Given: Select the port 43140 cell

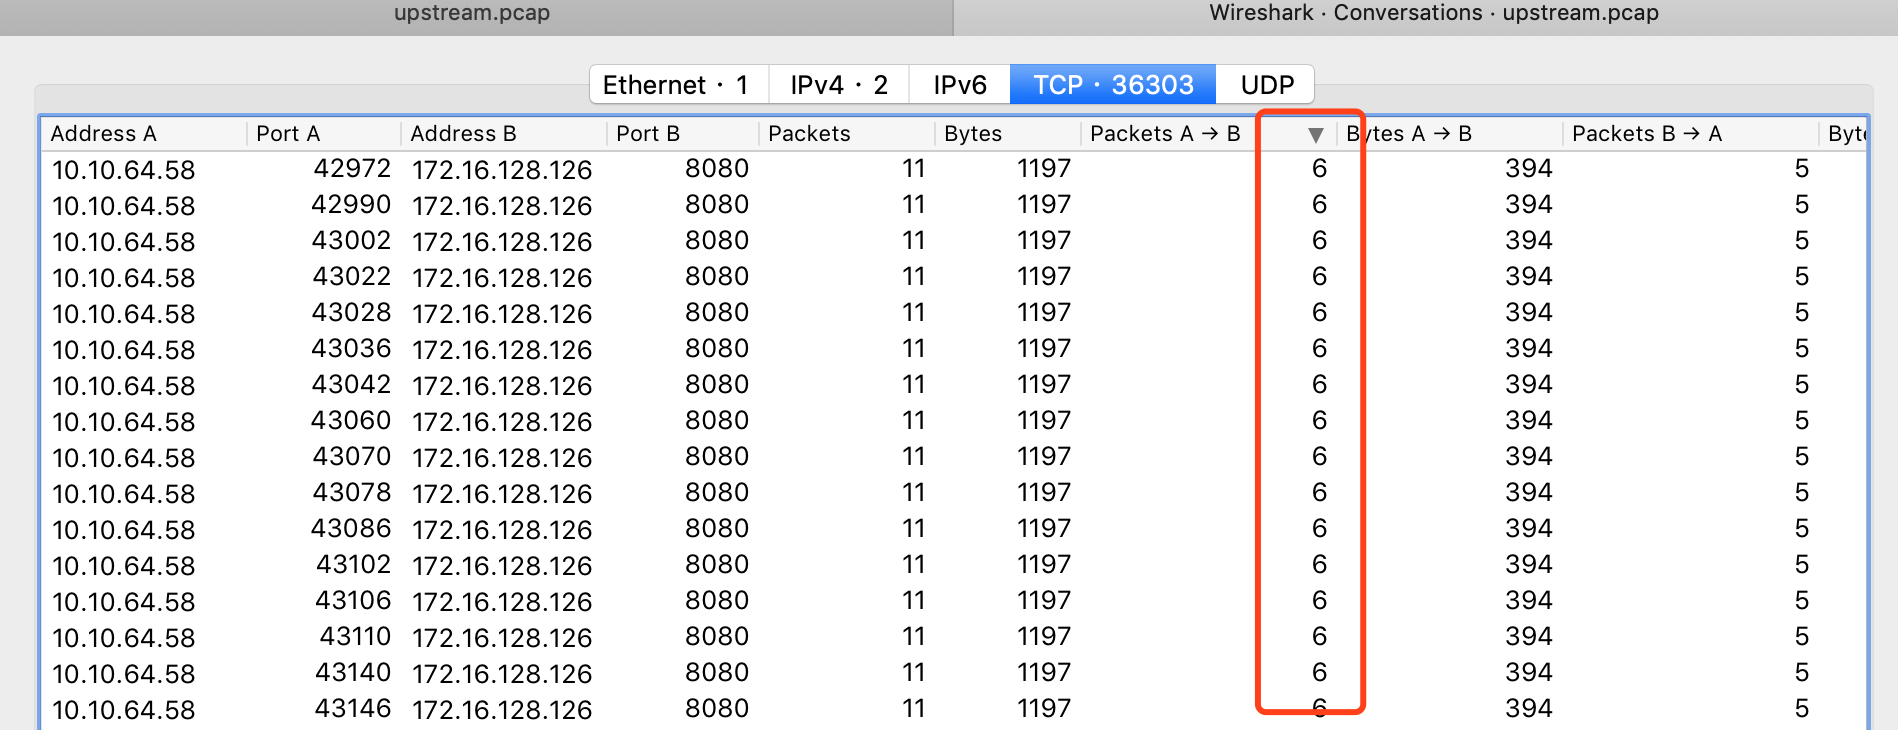Looking at the screenshot, I should coord(353,673).
